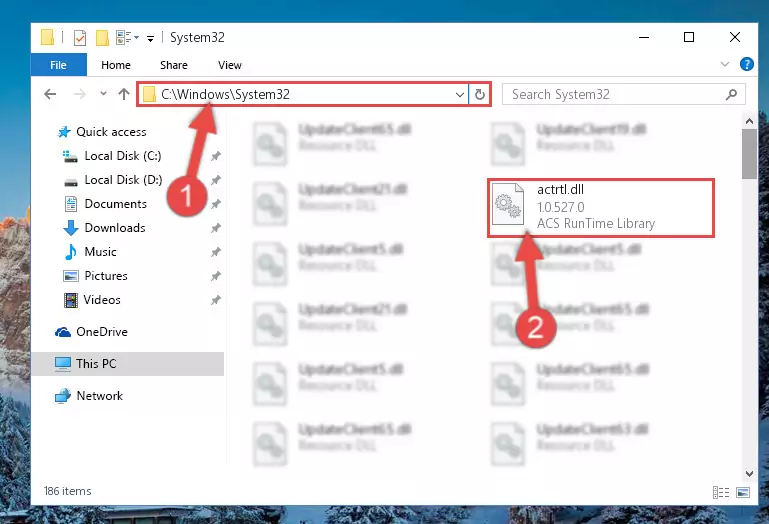This screenshot has width=769, height=524.
Task: Refresh the System32 folder view
Action: coord(480,94)
